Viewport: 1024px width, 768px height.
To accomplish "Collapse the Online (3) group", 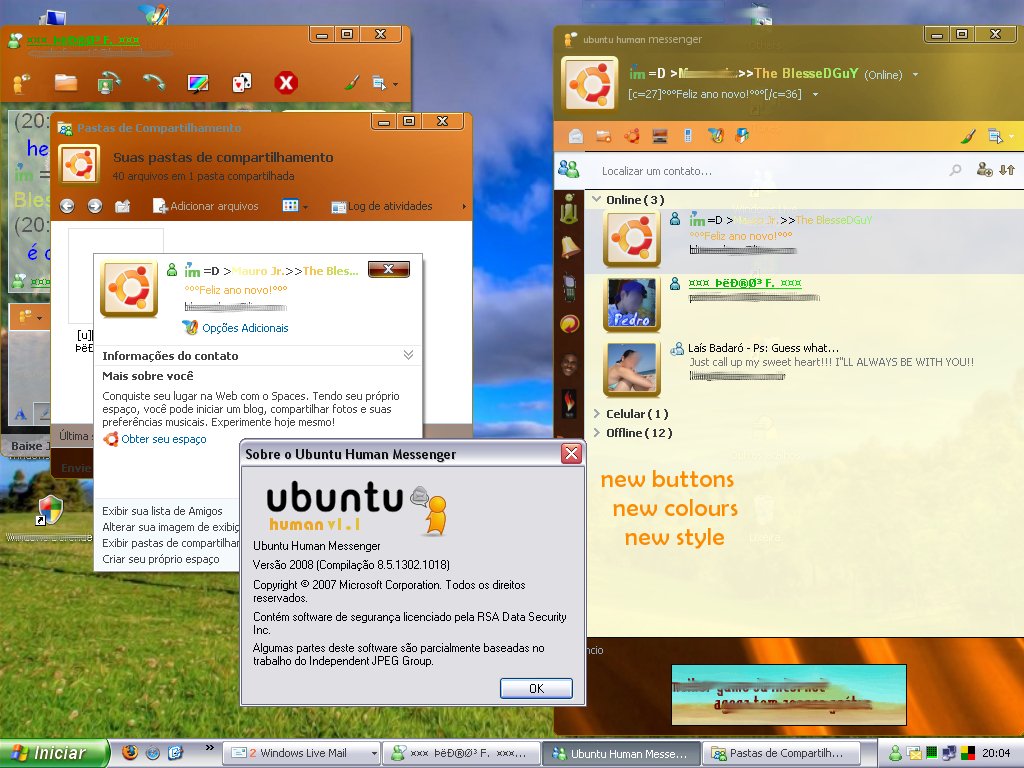I will pos(597,199).
